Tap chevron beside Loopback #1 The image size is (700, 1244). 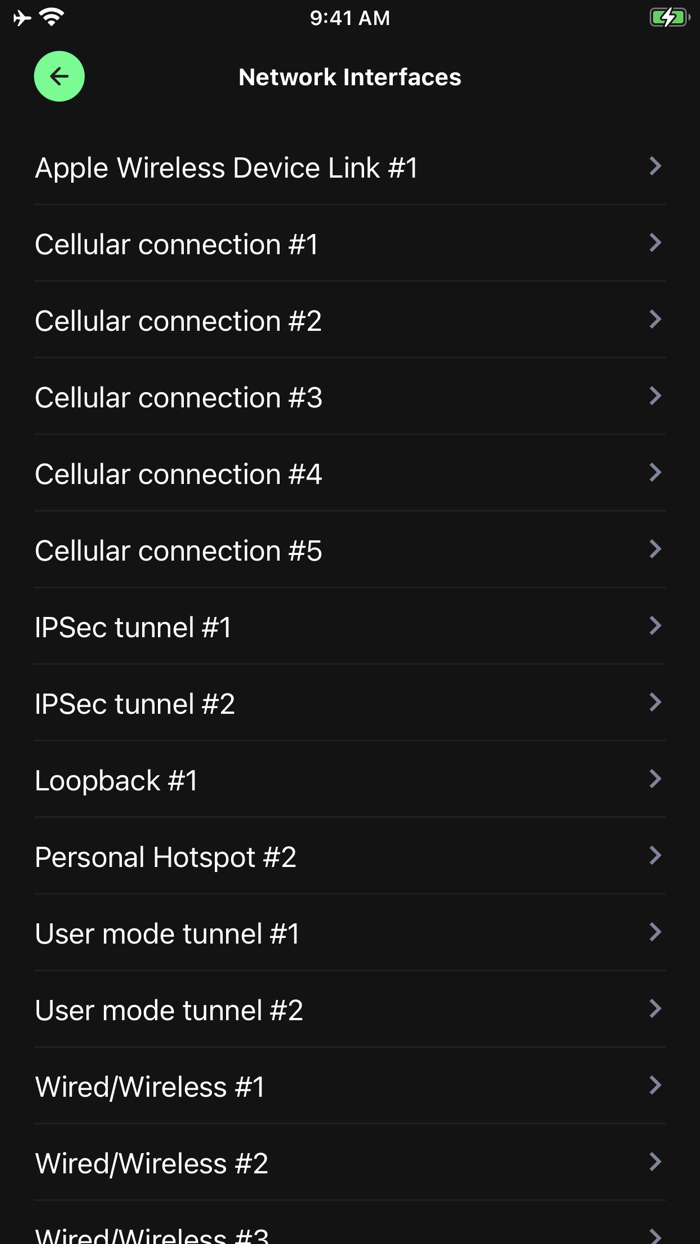click(x=655, y=779)
